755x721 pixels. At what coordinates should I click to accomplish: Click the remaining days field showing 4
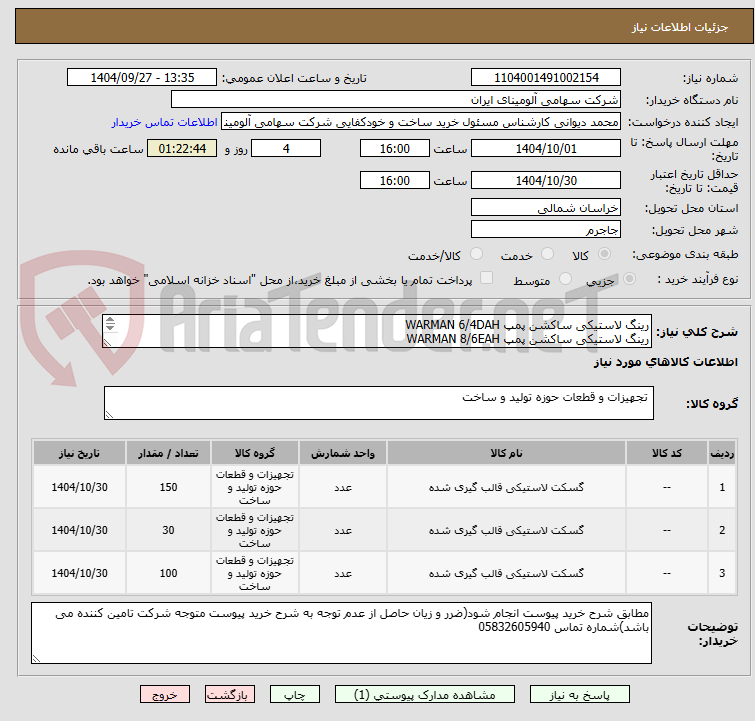tap(286, 148)
